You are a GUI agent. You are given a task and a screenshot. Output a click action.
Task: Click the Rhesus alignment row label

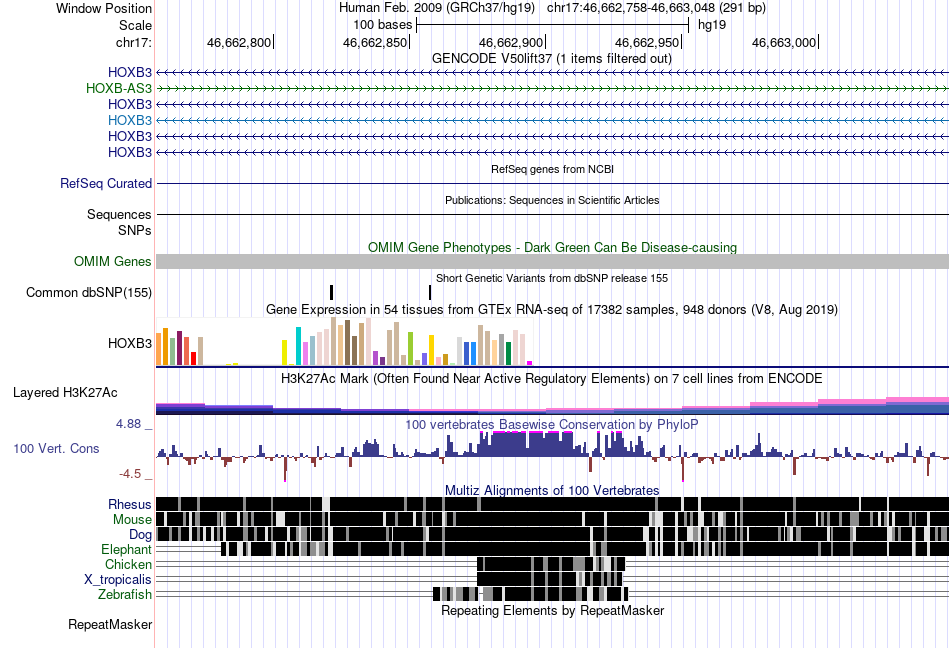pos(130,504)
